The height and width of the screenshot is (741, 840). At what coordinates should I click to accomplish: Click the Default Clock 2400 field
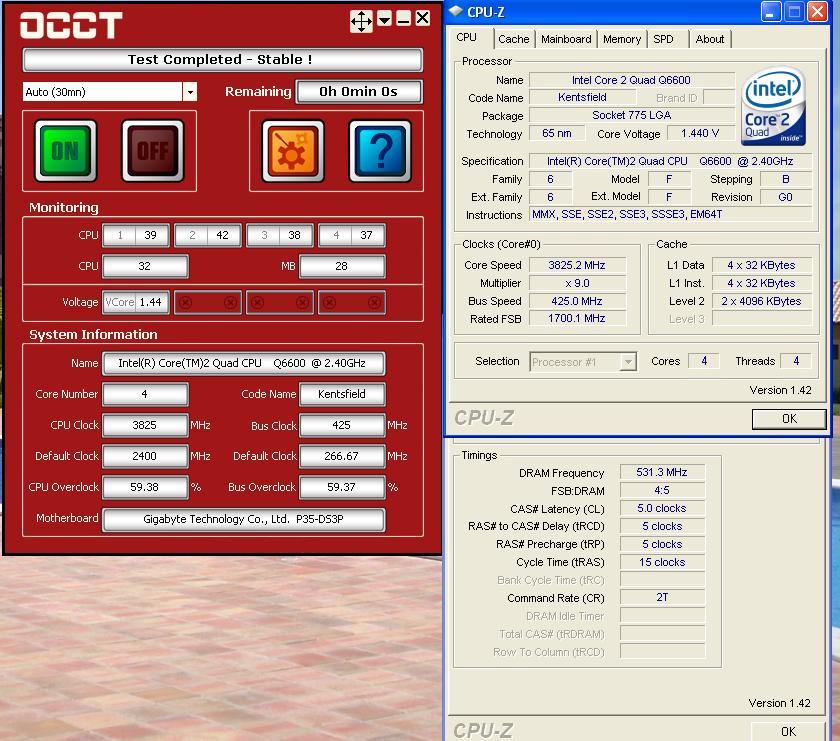pyautogui.click(x=145, y=456)
